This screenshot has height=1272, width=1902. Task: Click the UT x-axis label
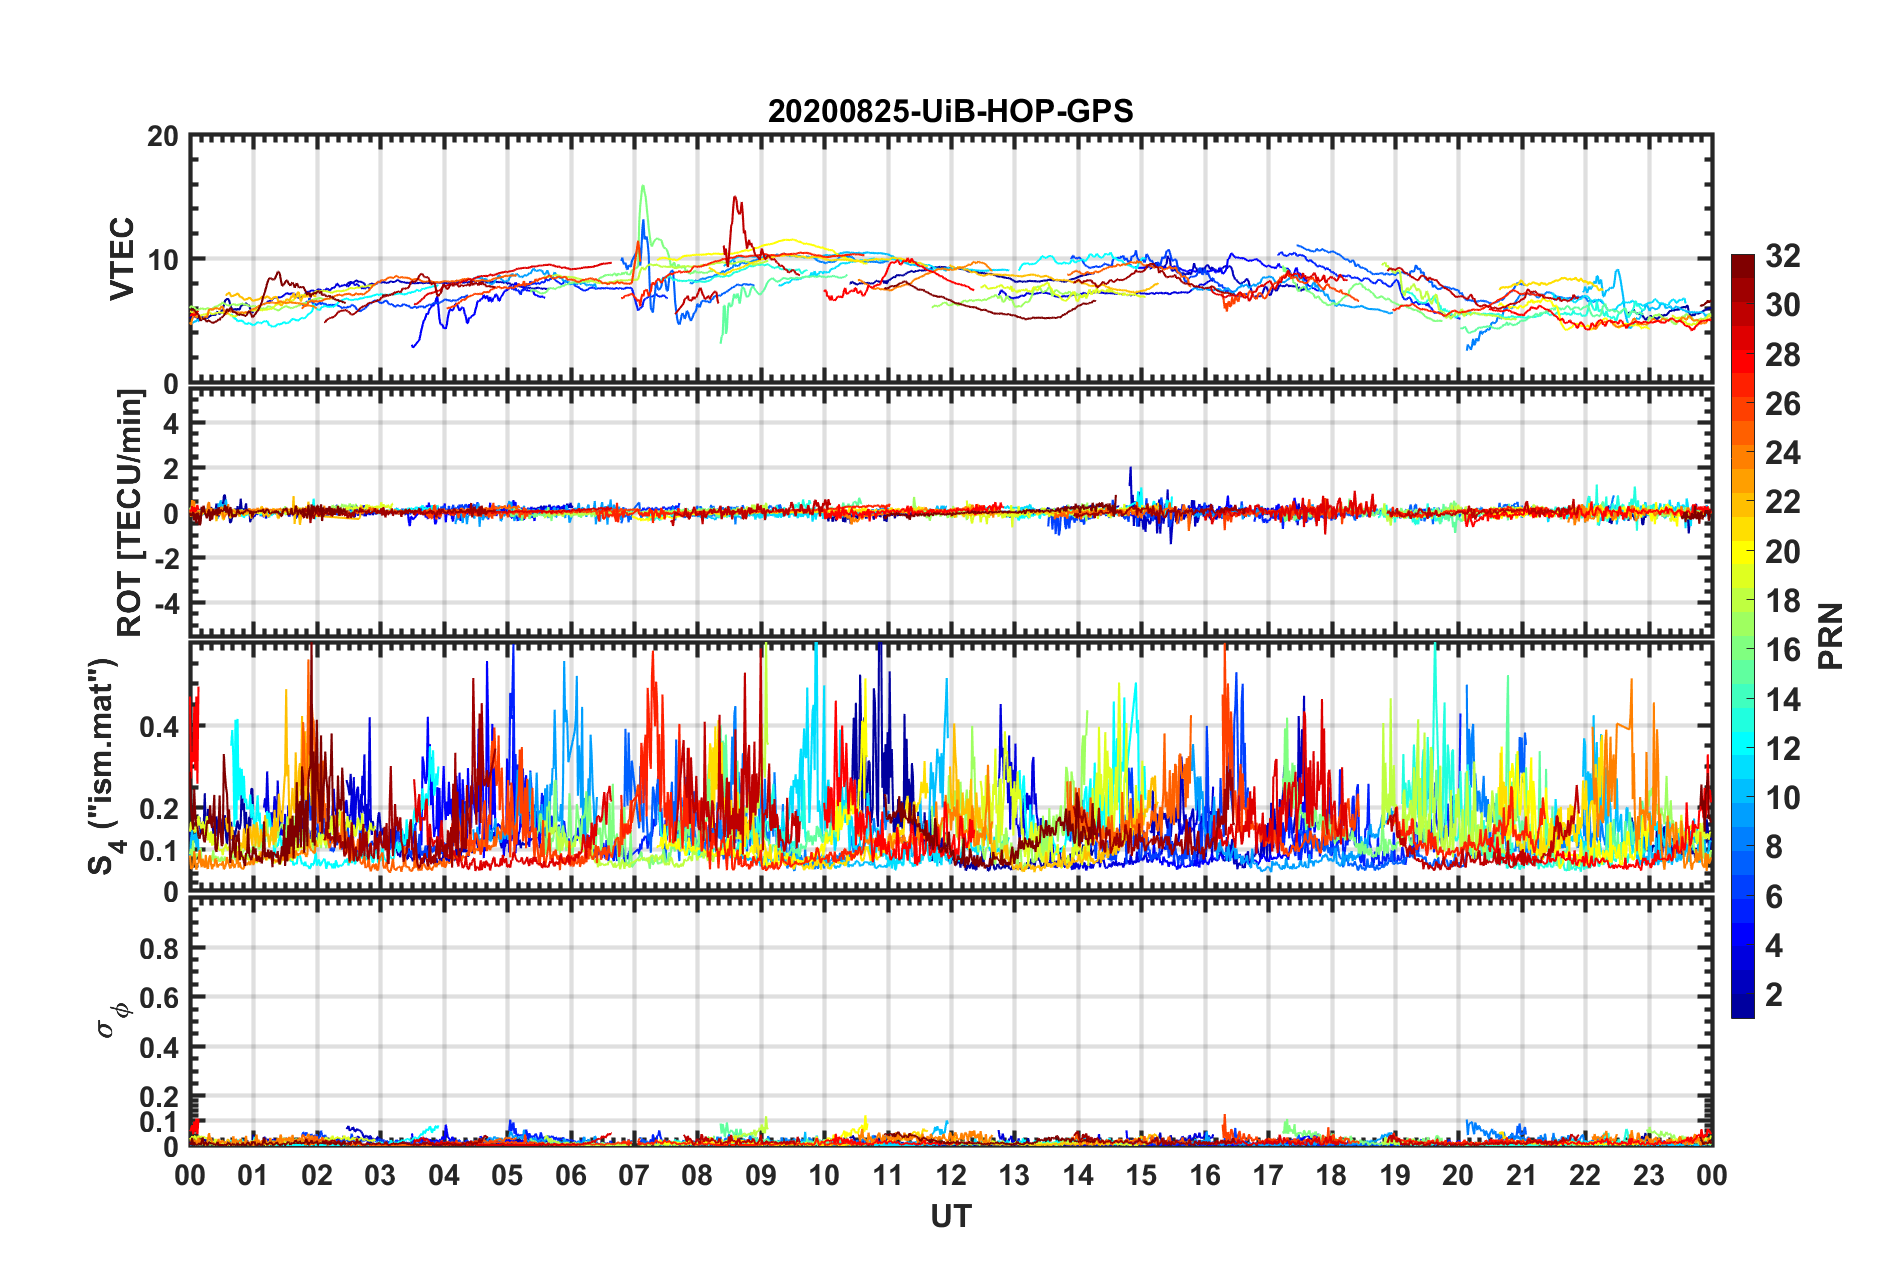[950, 1216]
